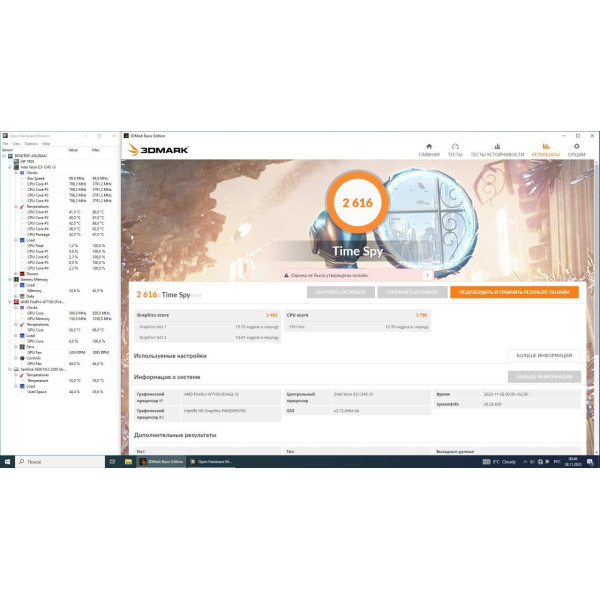Screen dimensions: 600x600
Task: Open the Windows Start menu
Action: point(7,462)
